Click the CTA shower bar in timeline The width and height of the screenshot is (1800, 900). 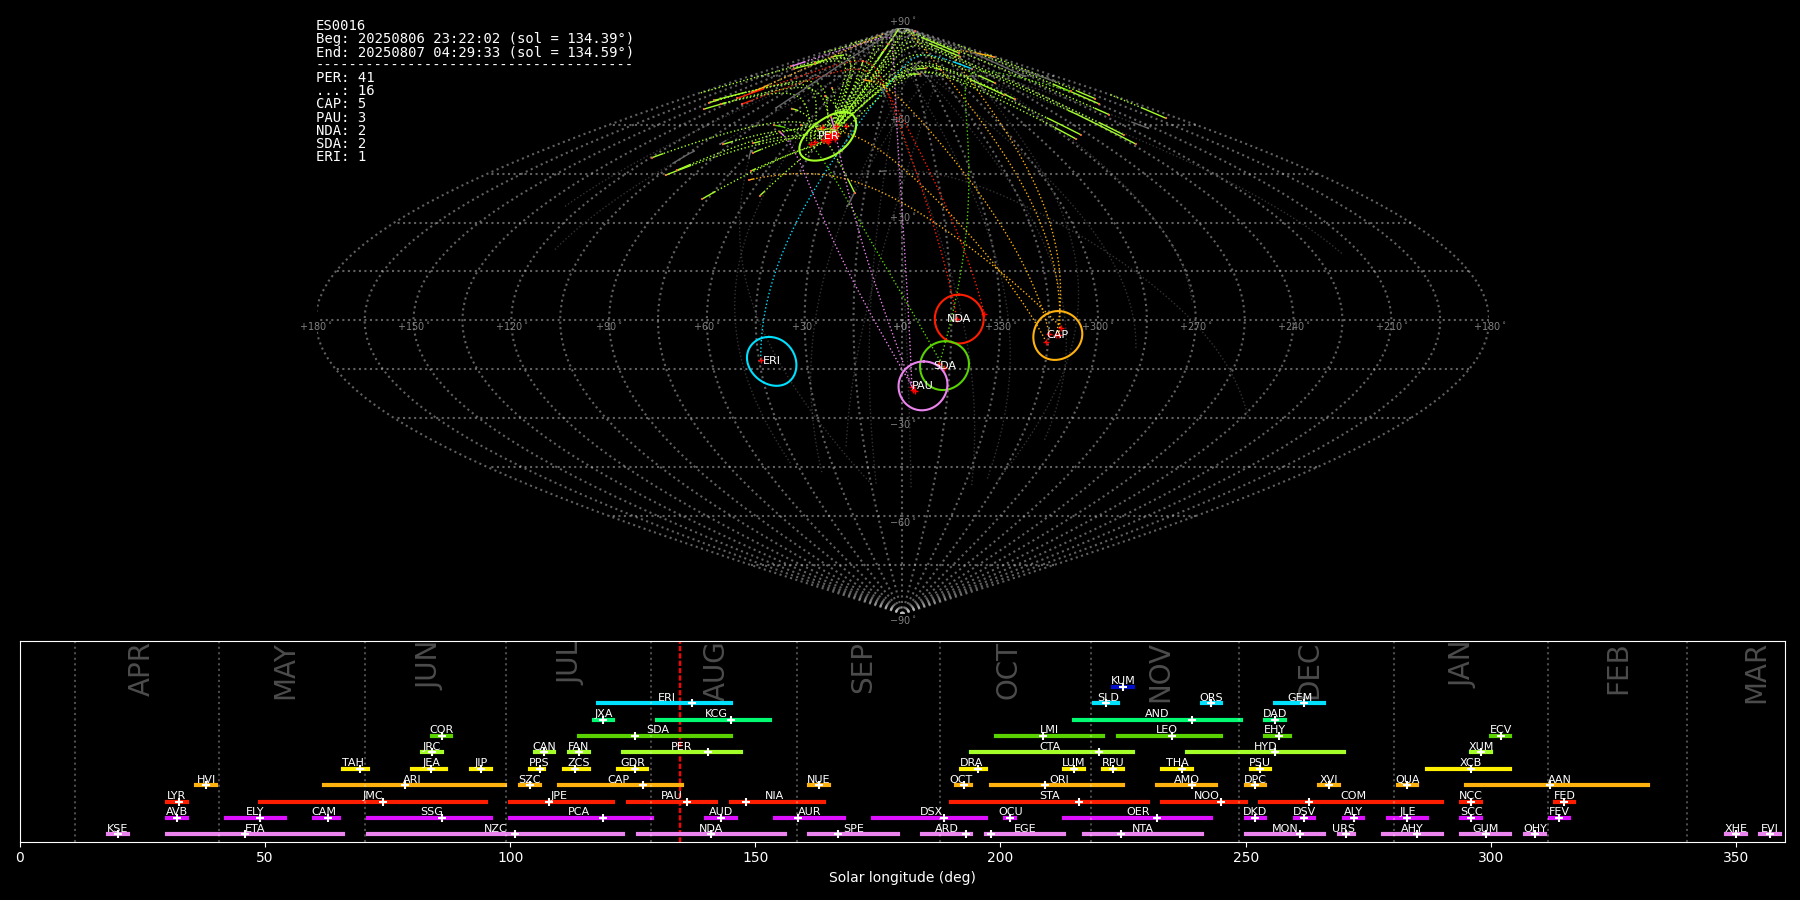[x=1052, y=752]
